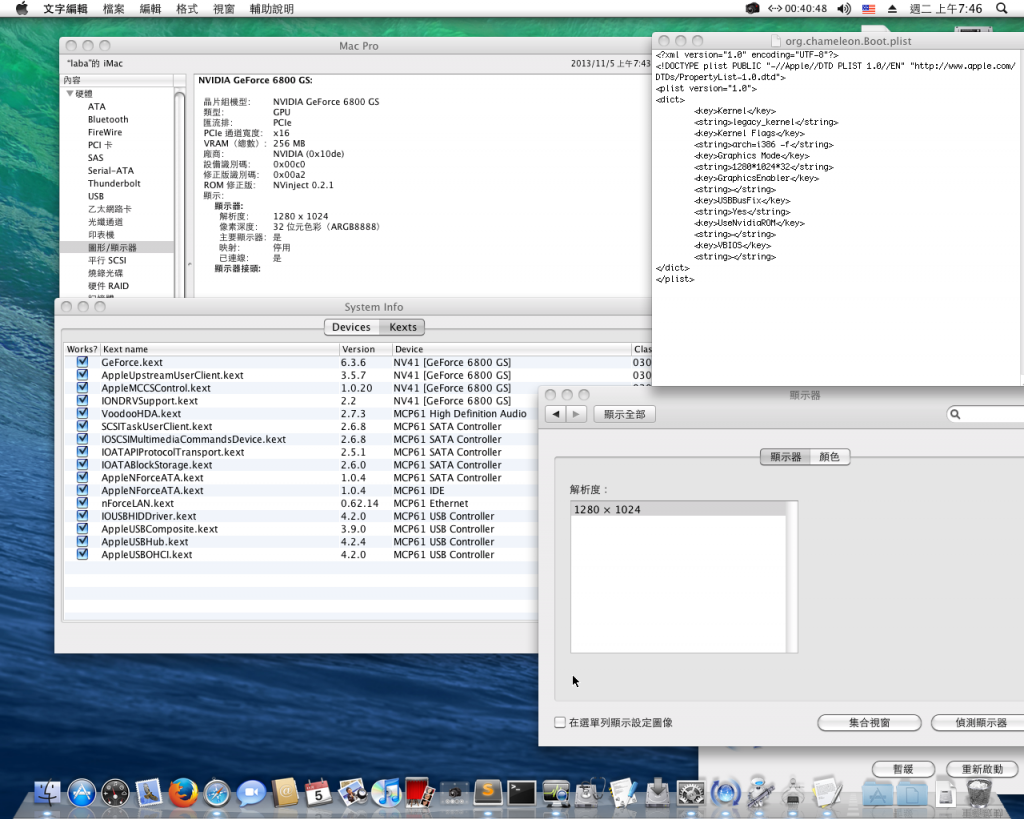Click the camera icon in the menu bar

752,8
